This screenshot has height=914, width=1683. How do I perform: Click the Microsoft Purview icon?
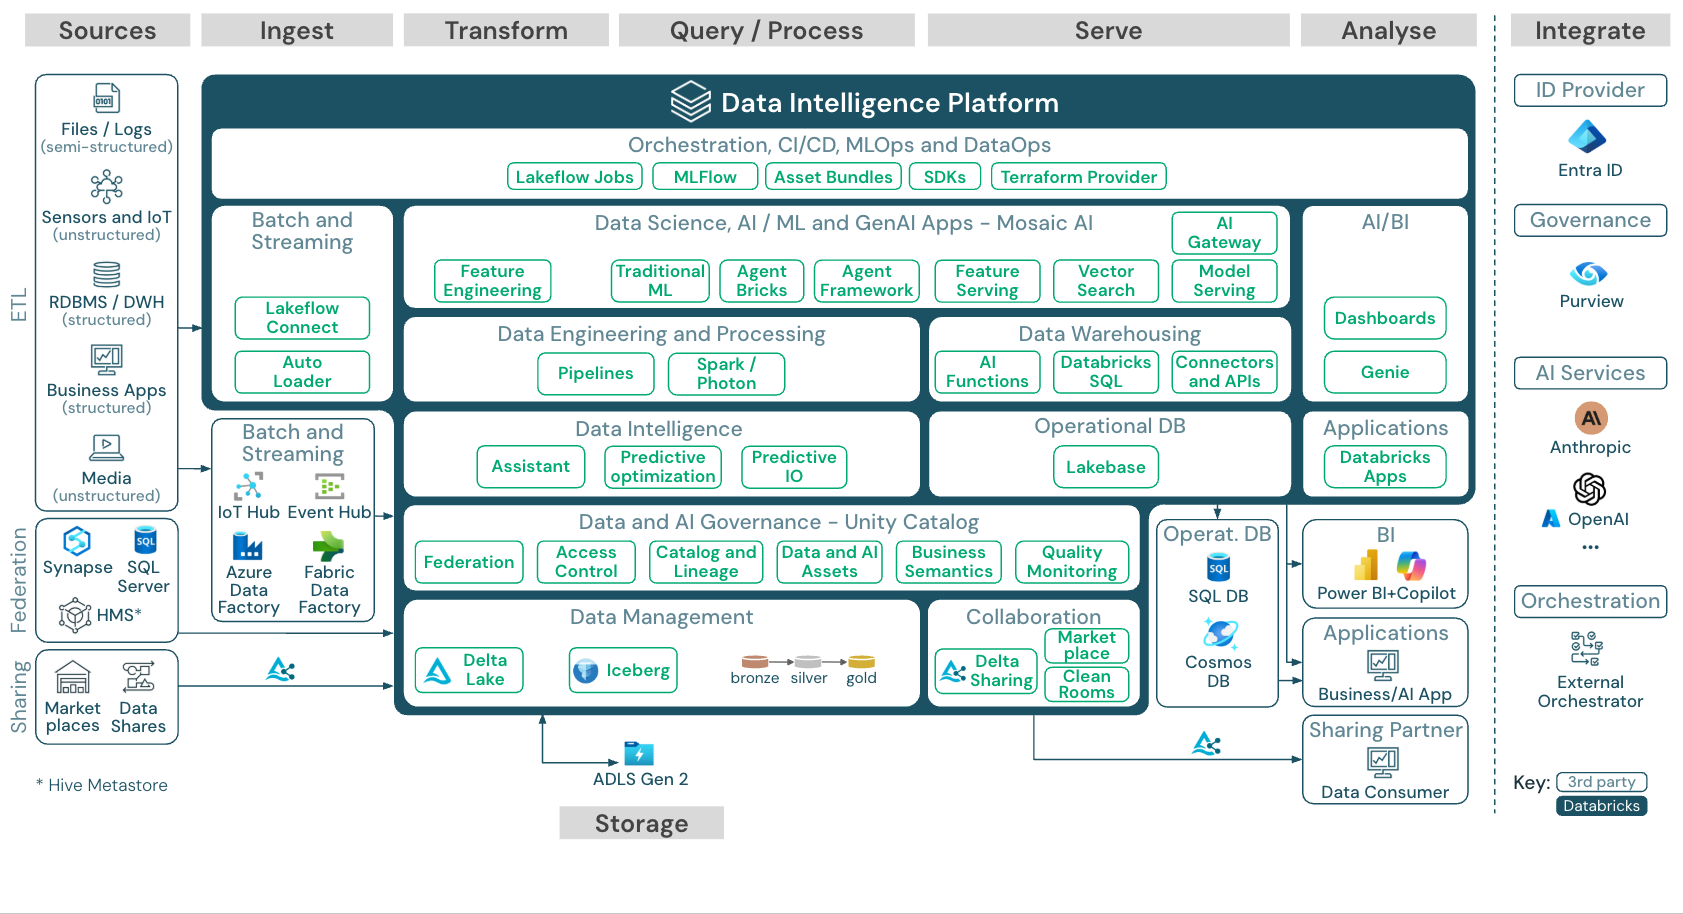(1590, 272)
